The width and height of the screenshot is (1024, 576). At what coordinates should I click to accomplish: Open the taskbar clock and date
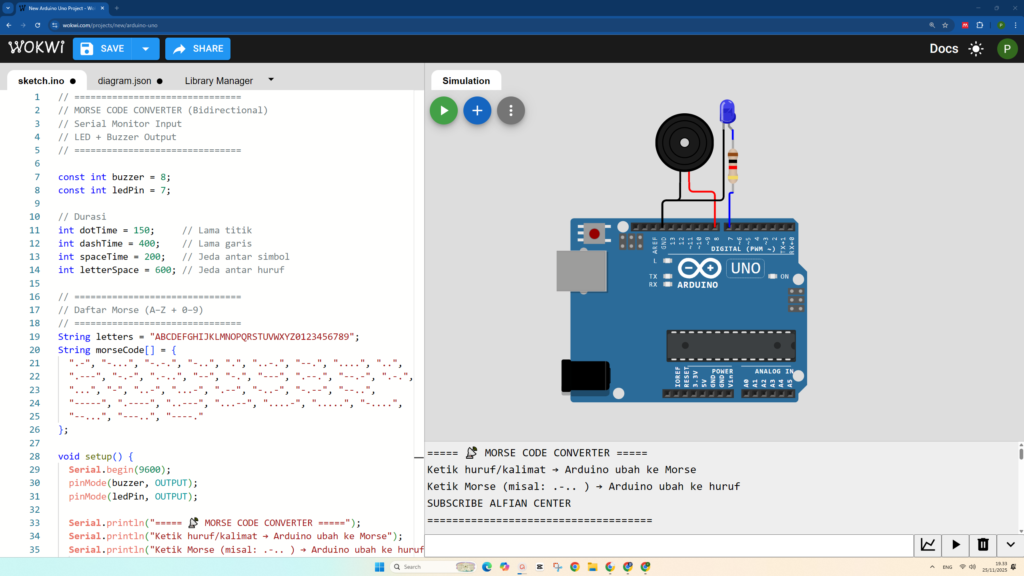(x=997, y=567)
